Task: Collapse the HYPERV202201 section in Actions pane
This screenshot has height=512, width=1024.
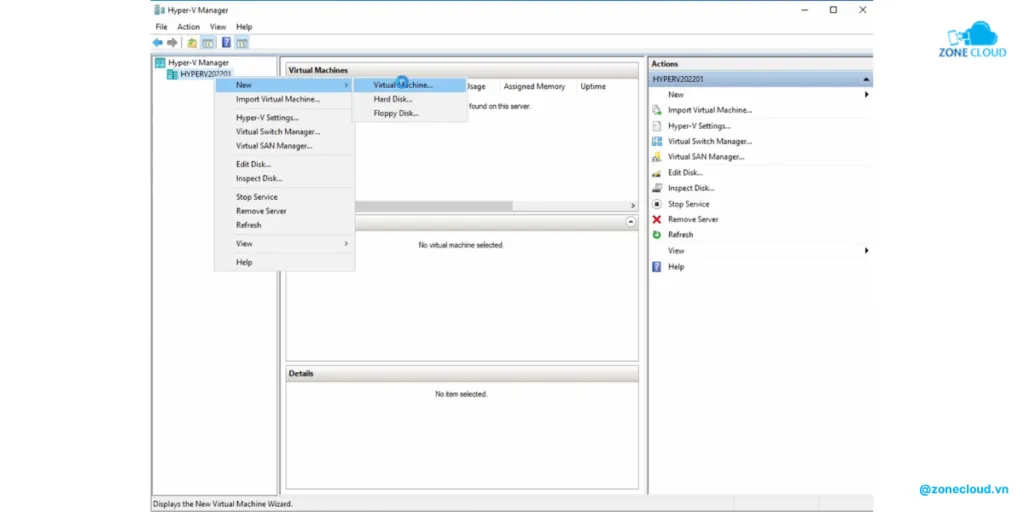Action: pos(866,79)
